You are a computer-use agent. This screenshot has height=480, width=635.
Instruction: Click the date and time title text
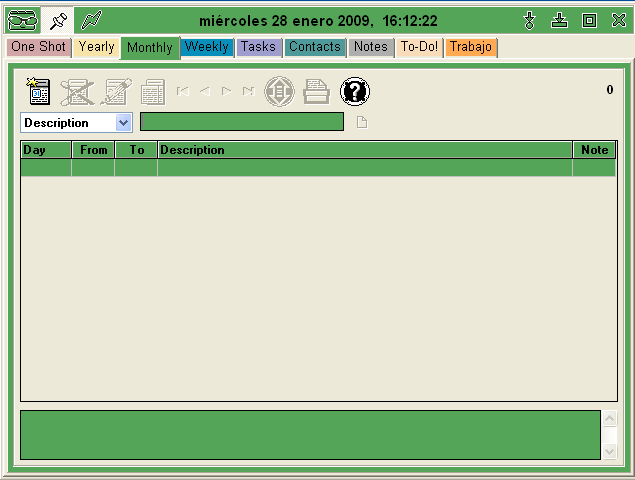pos(318,21)
